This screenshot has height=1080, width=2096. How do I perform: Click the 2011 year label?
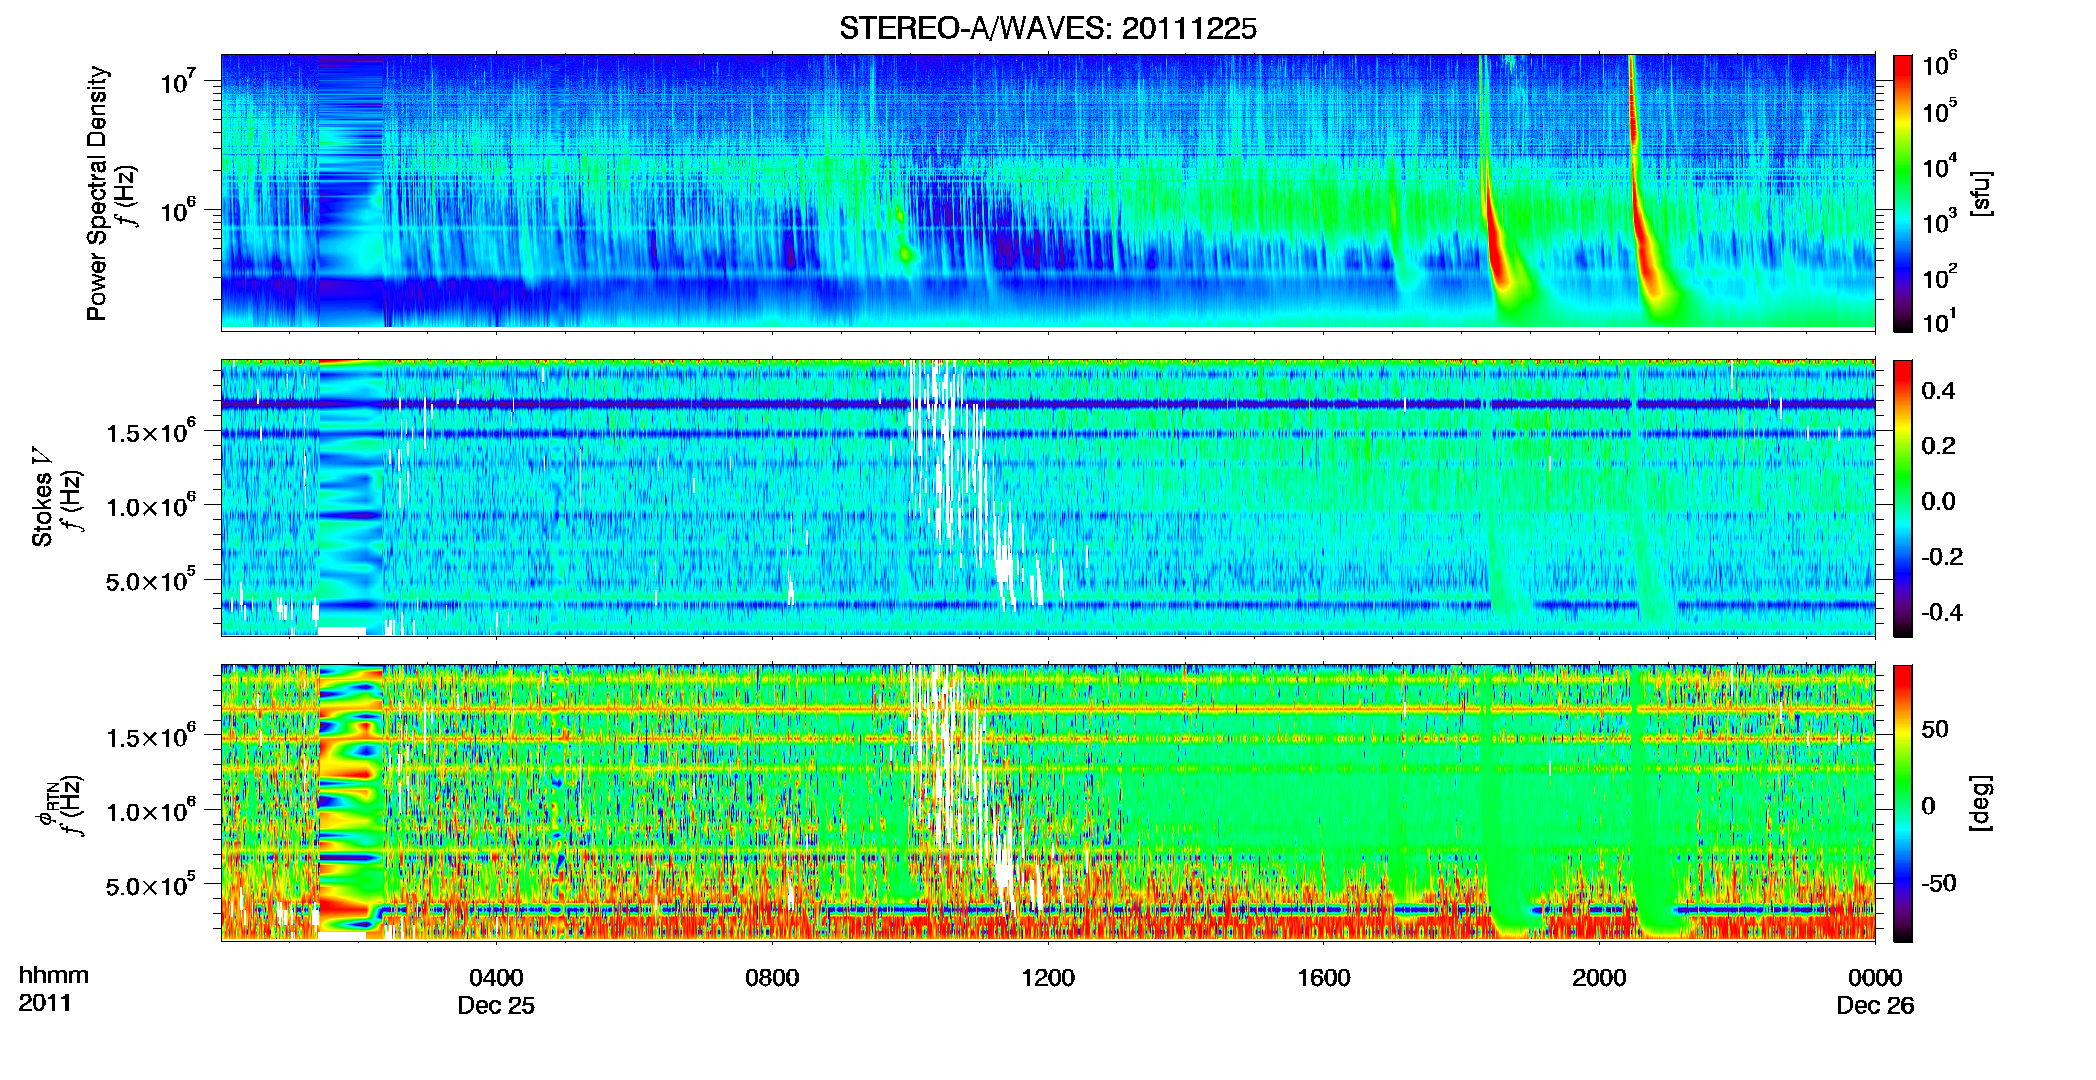pyautogui.click(x=45, y=1003)
